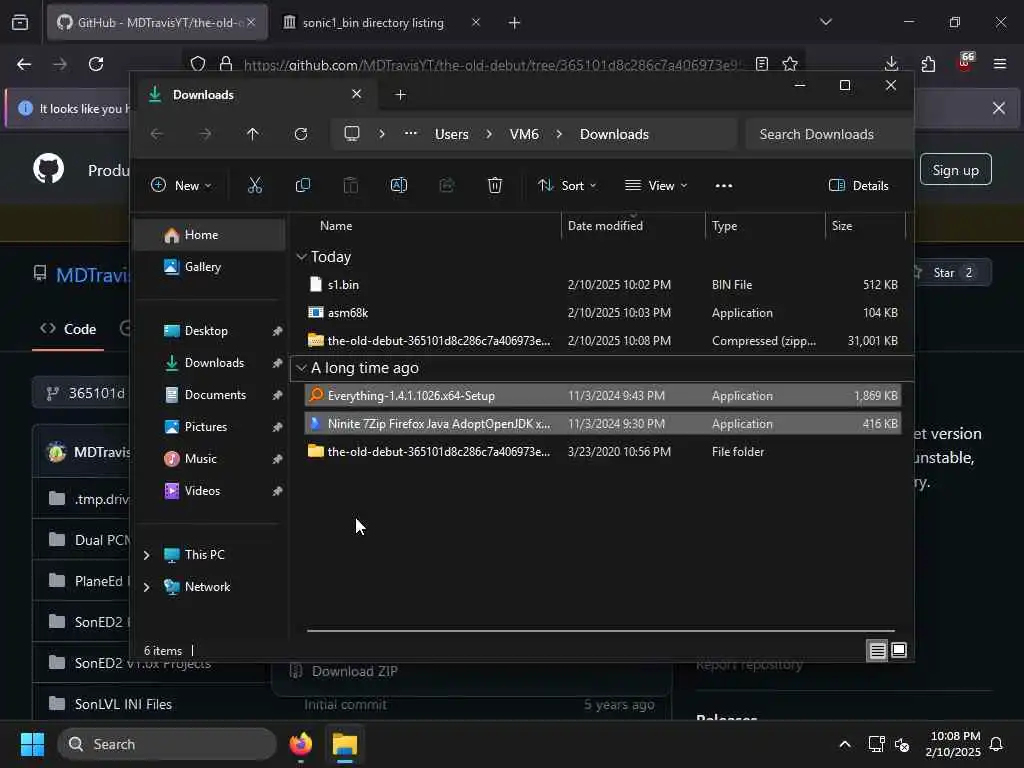Viewport: 1024px width, 768px height.
Task: Click the Search Downloads field
Action: click(x=827, y=134)
